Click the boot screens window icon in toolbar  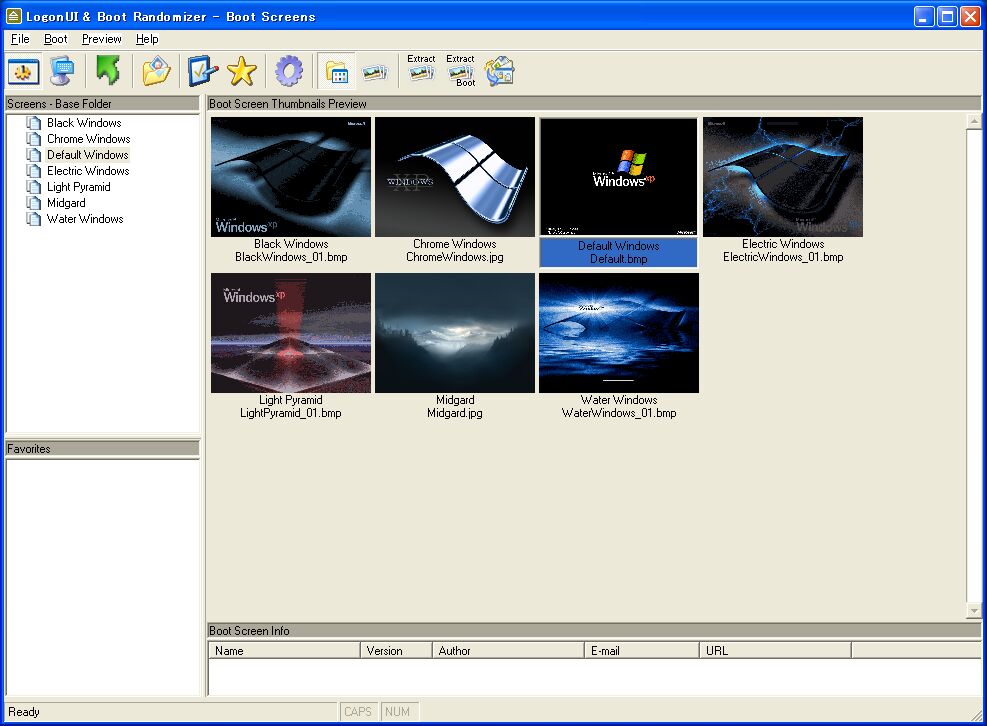(x=24, y=71)
